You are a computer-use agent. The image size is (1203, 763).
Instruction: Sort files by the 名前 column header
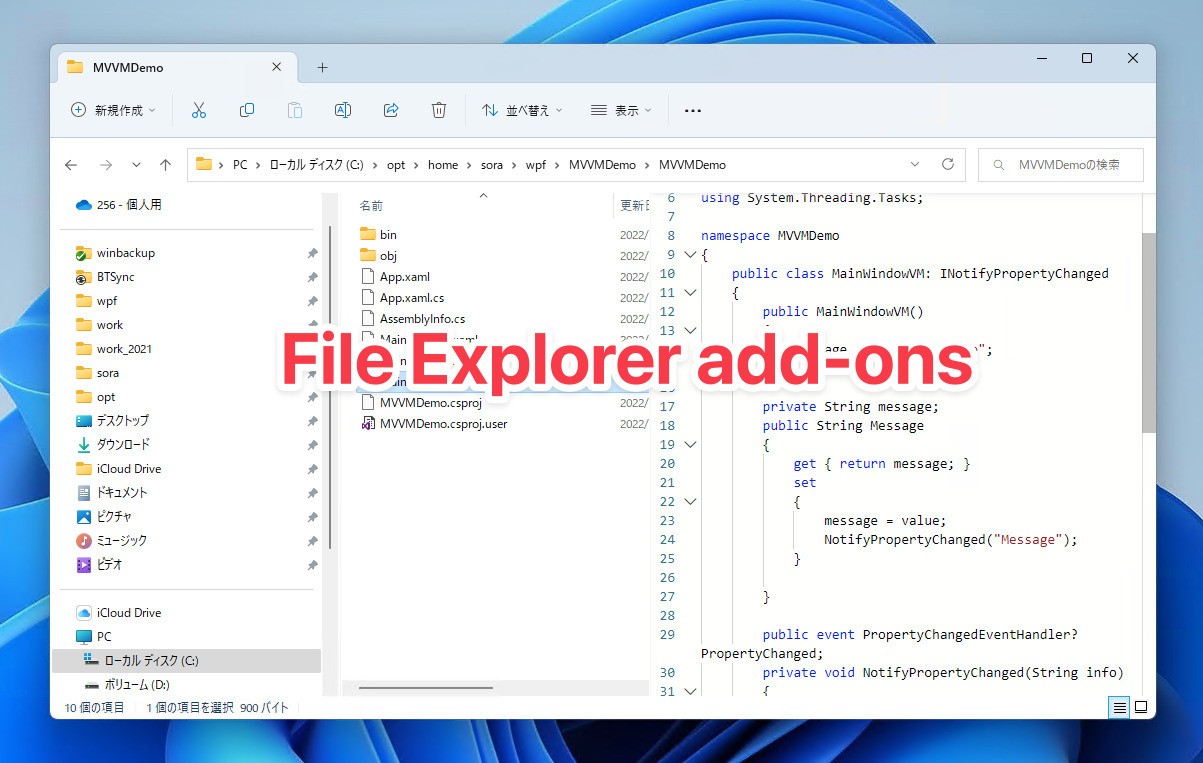pos(371,205)
